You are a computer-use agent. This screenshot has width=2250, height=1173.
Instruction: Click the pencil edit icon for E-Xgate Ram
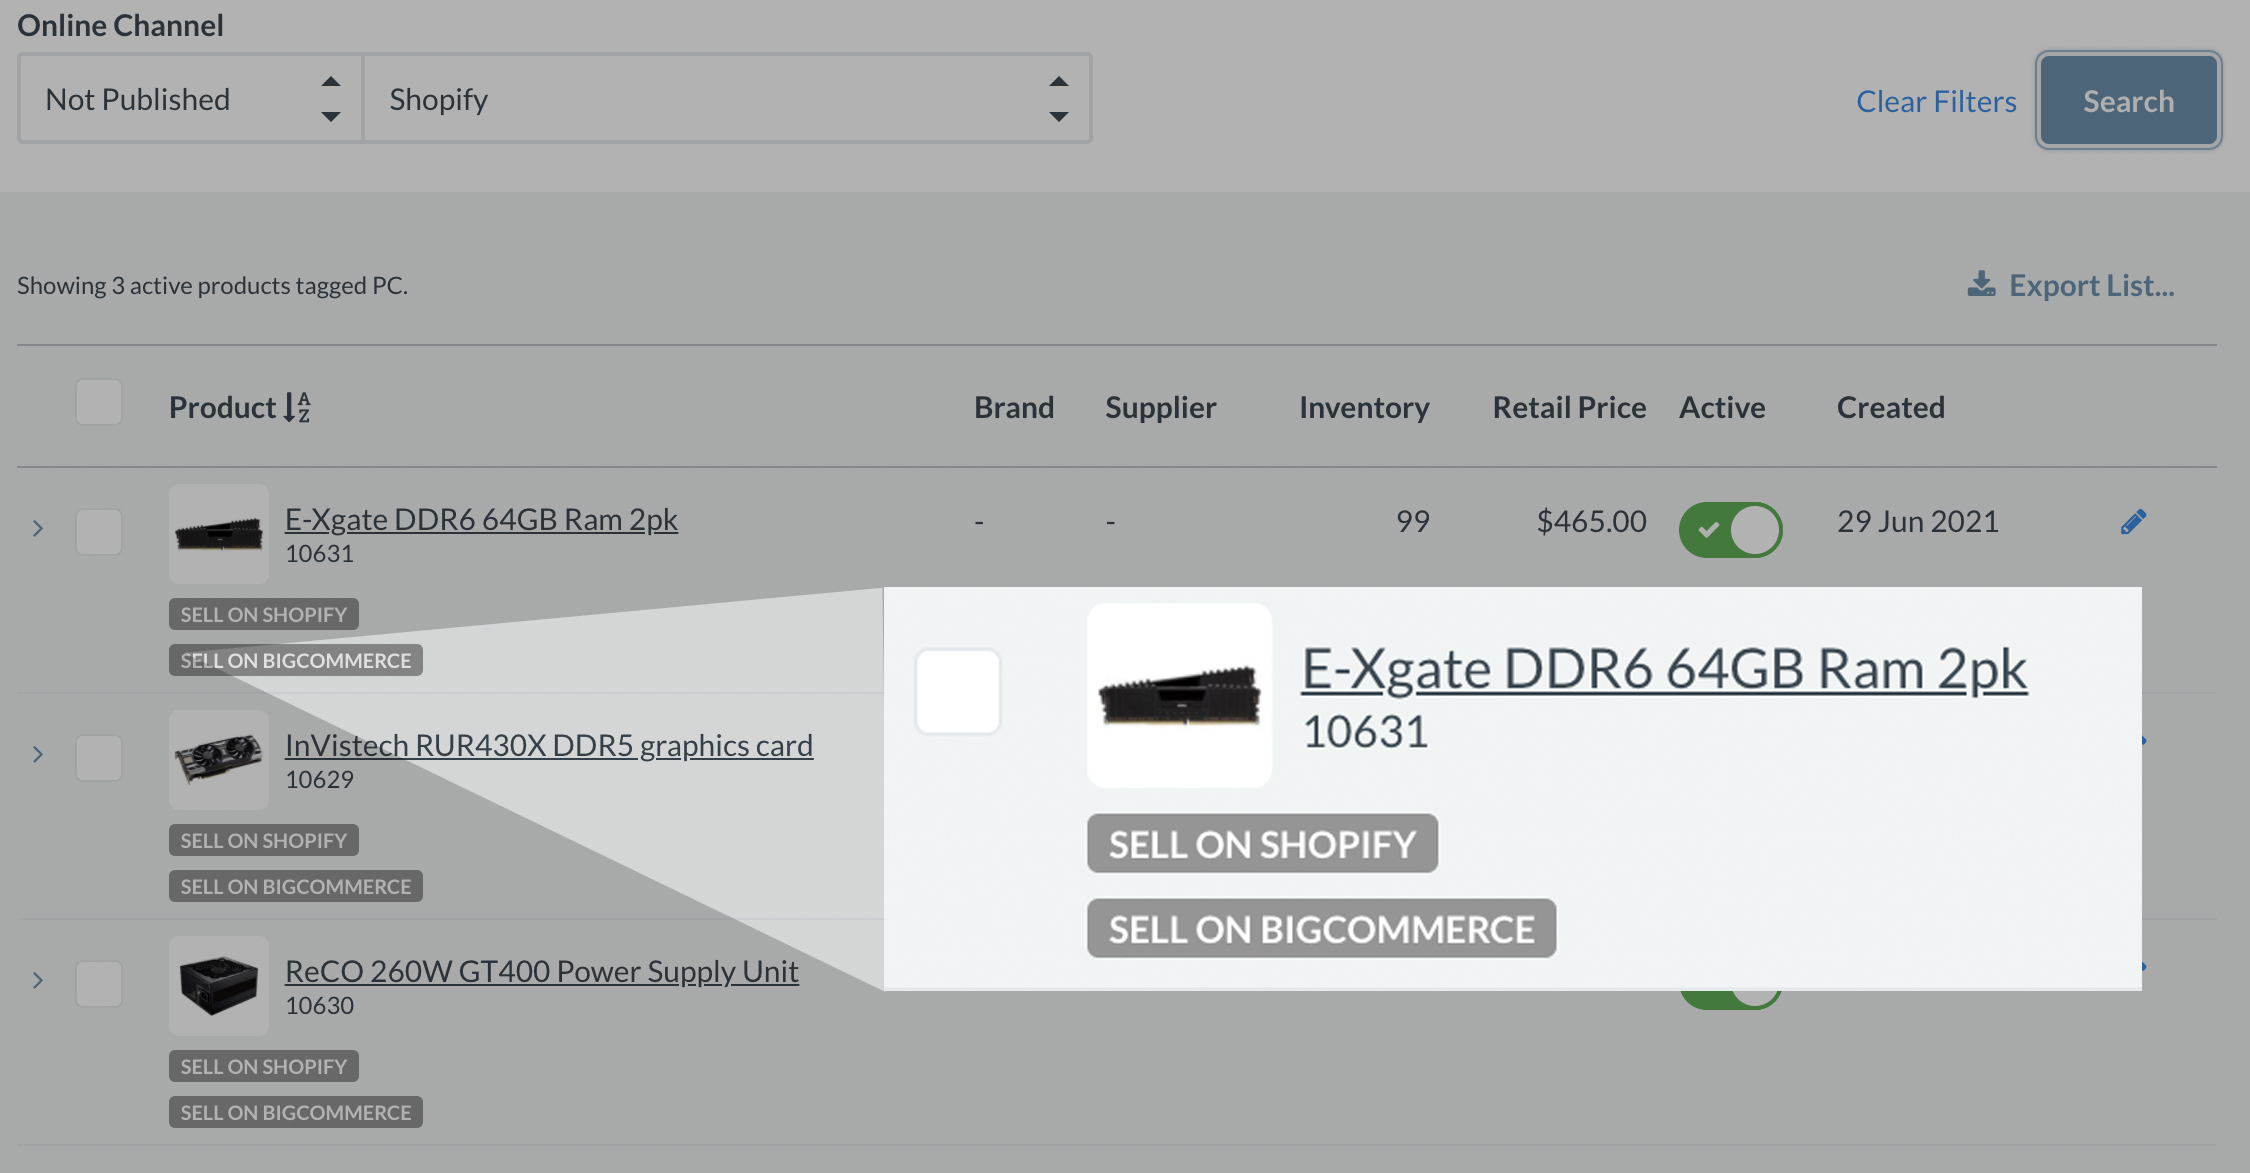tap(2132, 522)
